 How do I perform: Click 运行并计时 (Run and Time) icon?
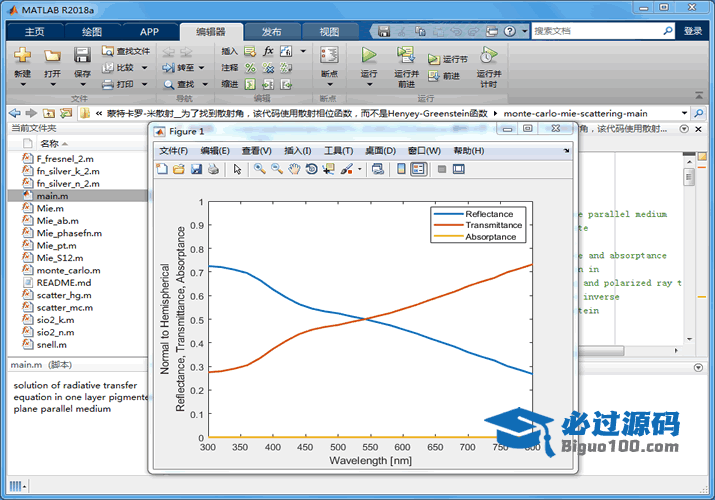point(488,55)
